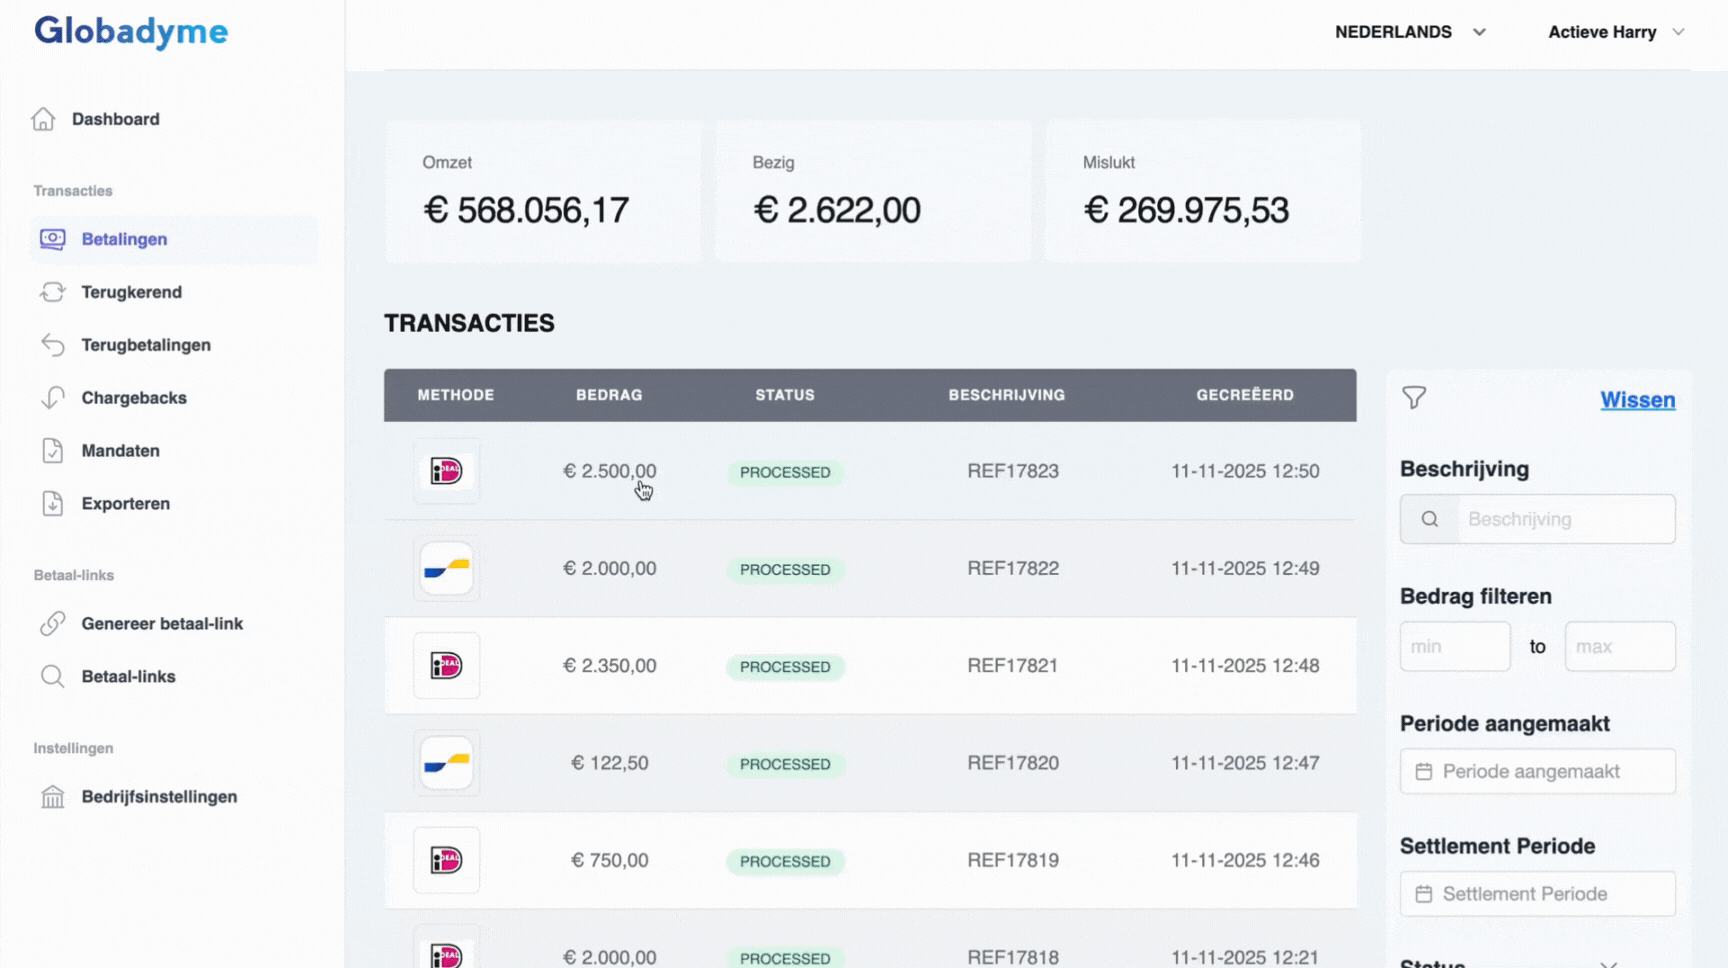The image size is (1728, 968).
Task: Open Genereer betaal-link via the chain icon
Action: point(51,623)
